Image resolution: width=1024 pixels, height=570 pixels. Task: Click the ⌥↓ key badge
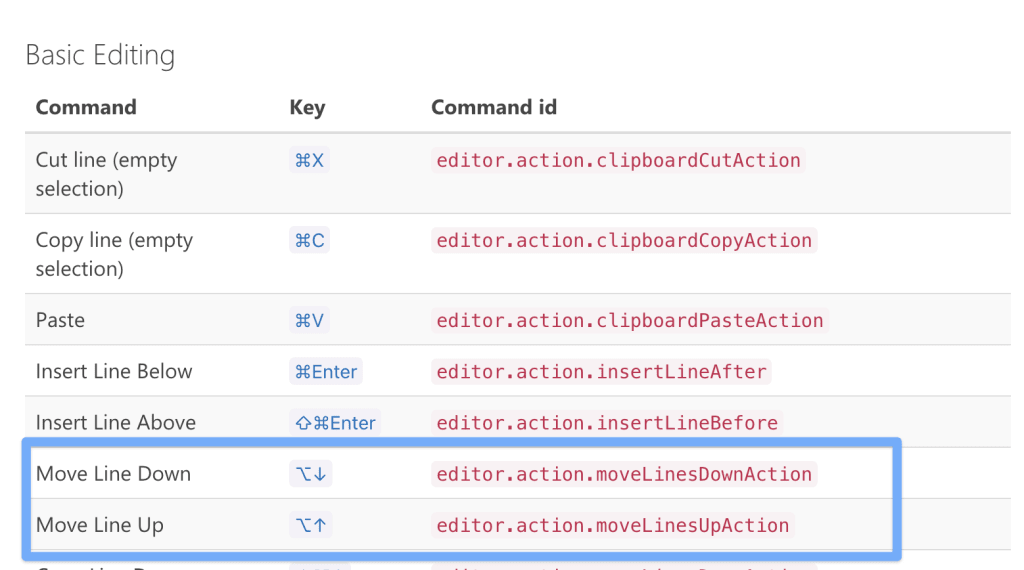point(310,474)
